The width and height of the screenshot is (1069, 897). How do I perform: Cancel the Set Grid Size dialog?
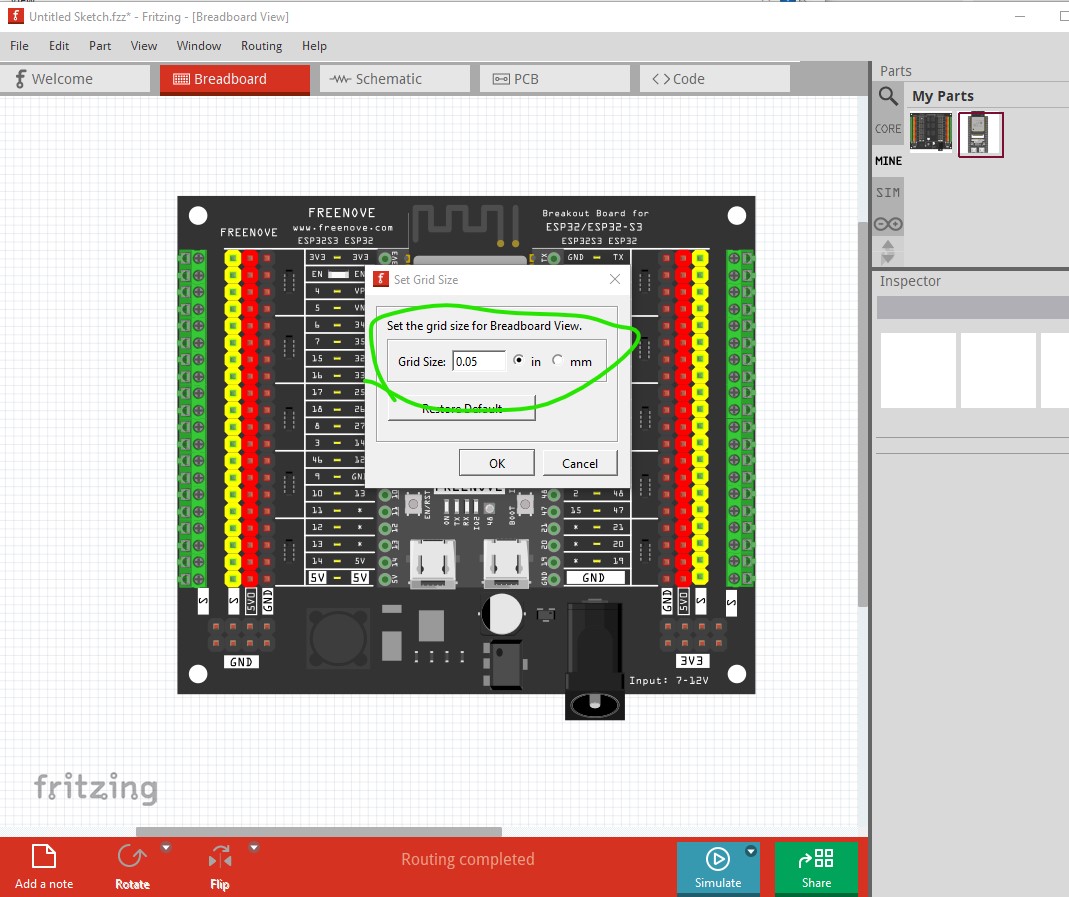[579, 463]
